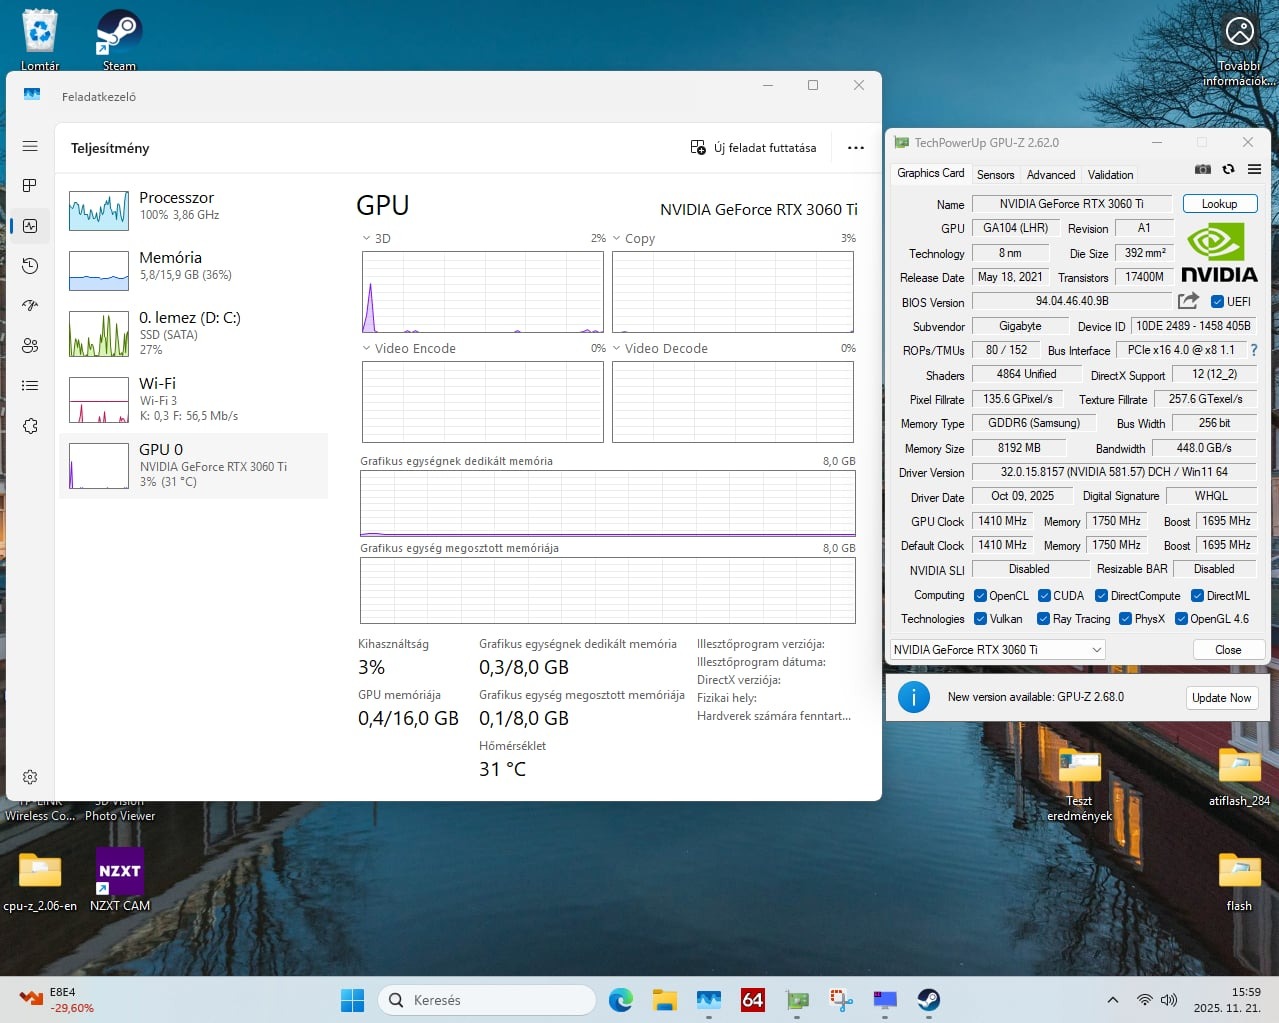Toggle PhysX checkbox
The image size is (1279, 1023).
(1125, 618)
